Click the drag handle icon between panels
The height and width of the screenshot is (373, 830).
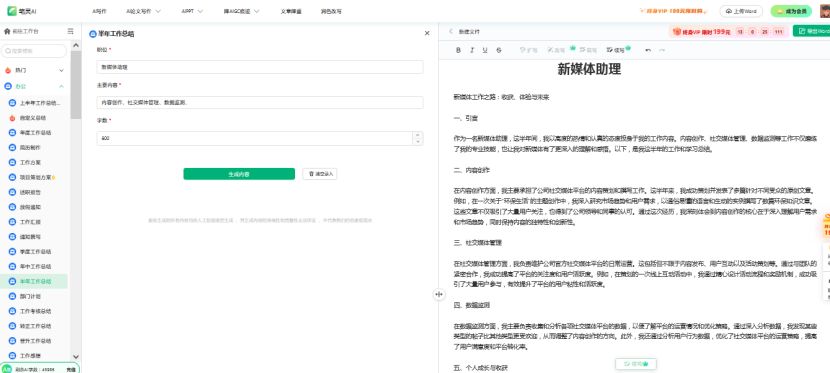(439, 294)
